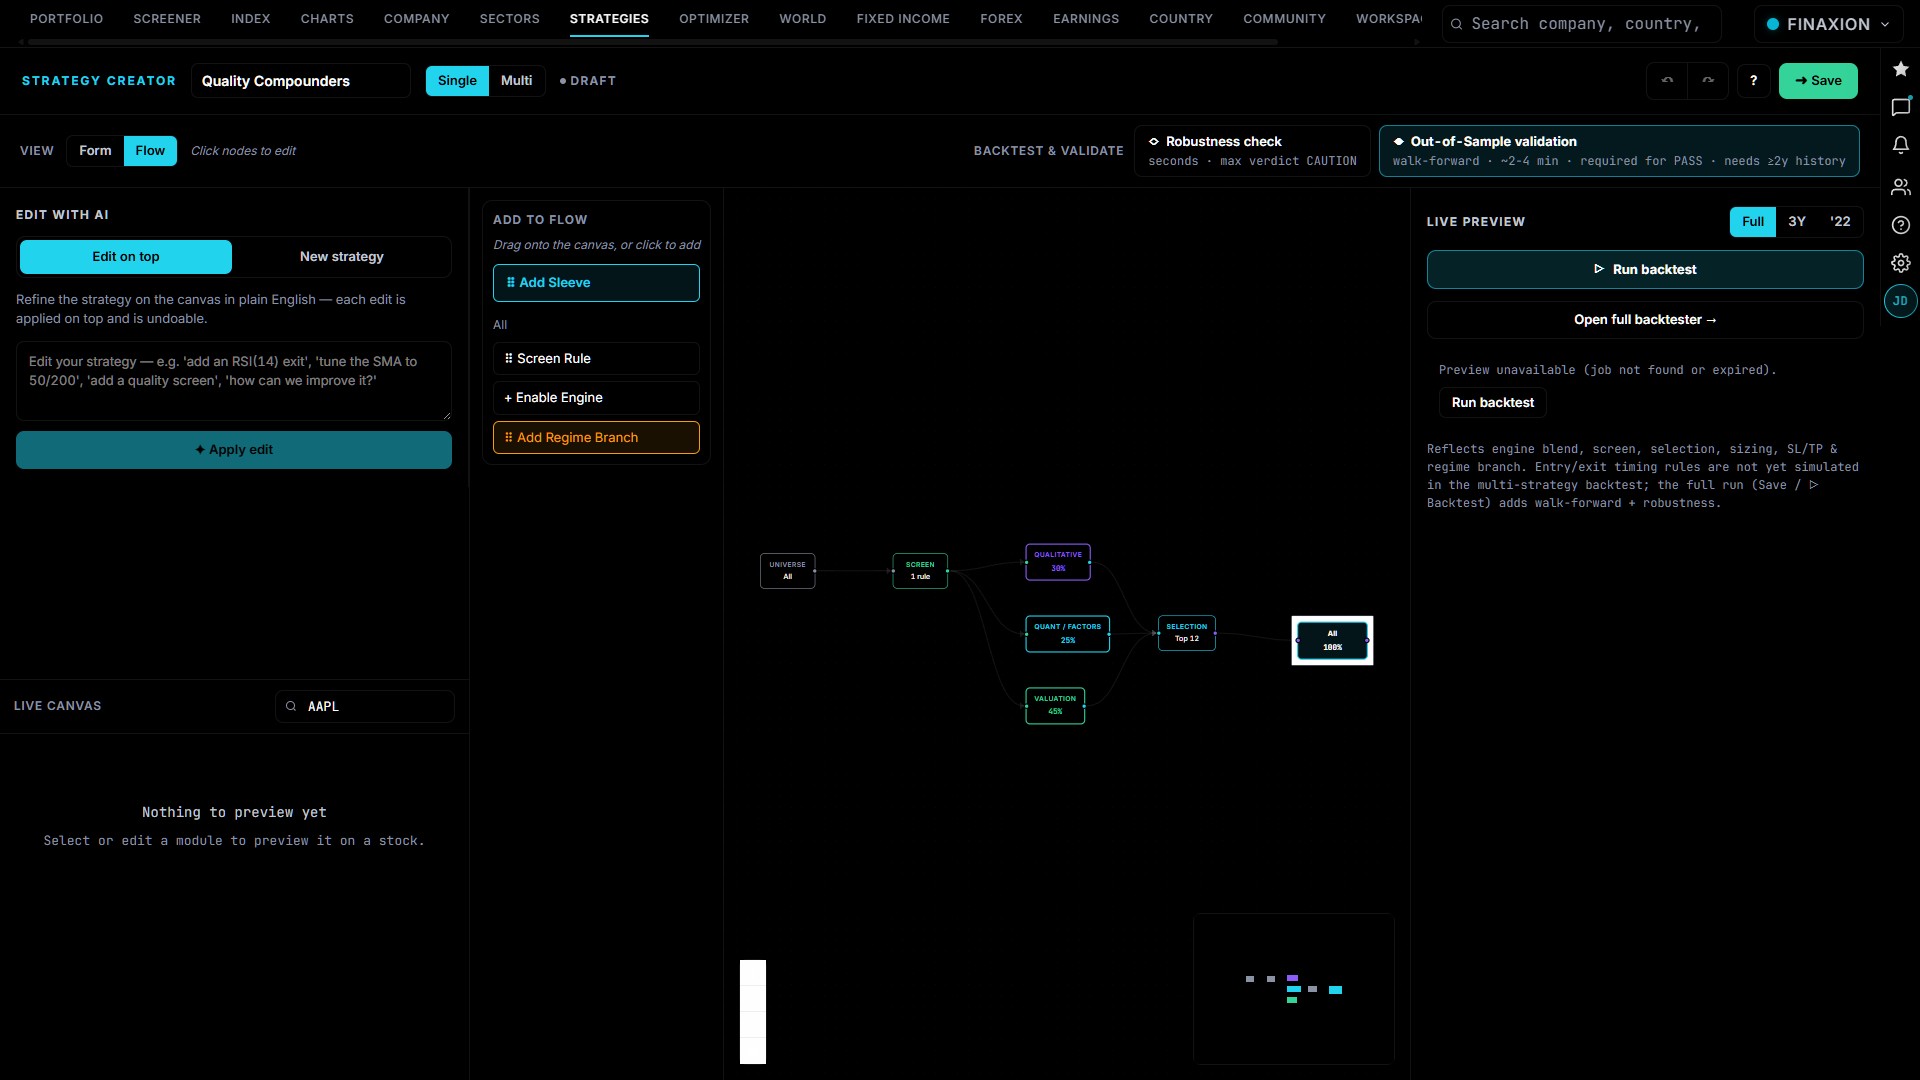1920x1080 pixels.
Task: Open the Screener tab
Action: (167, 19)
